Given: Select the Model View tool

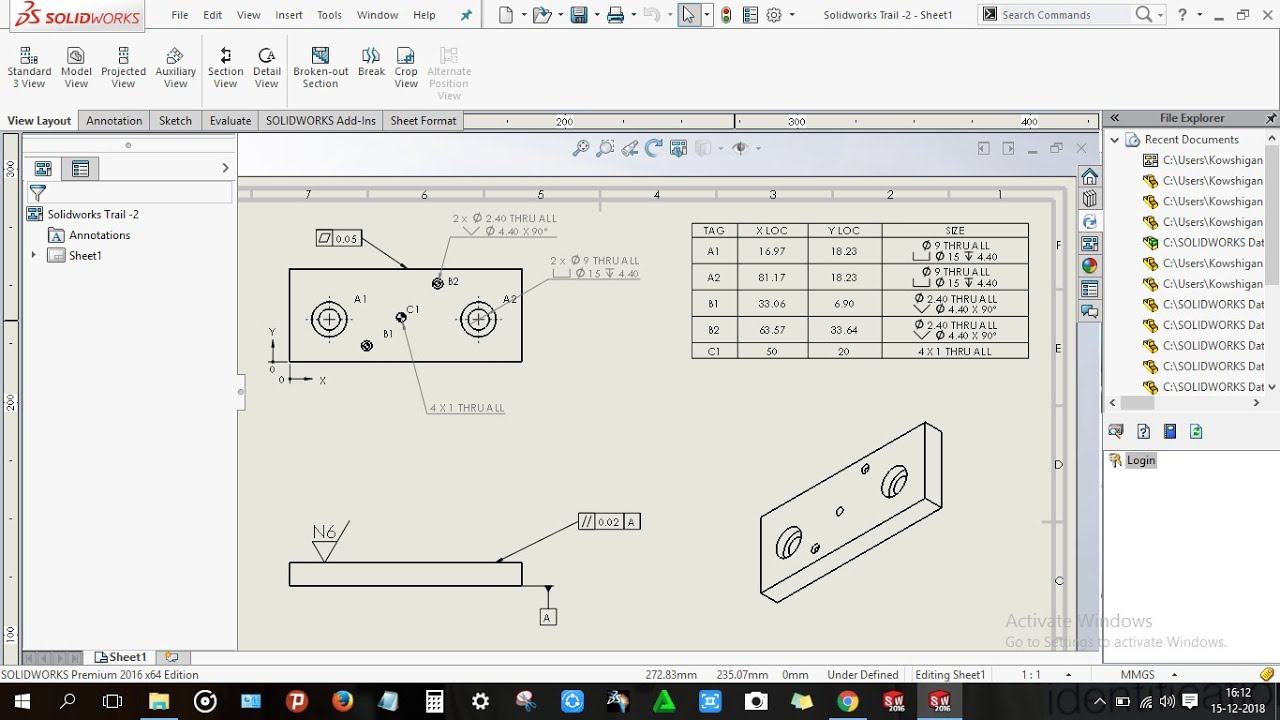Looking at the screenshot, I should [76, 68].
